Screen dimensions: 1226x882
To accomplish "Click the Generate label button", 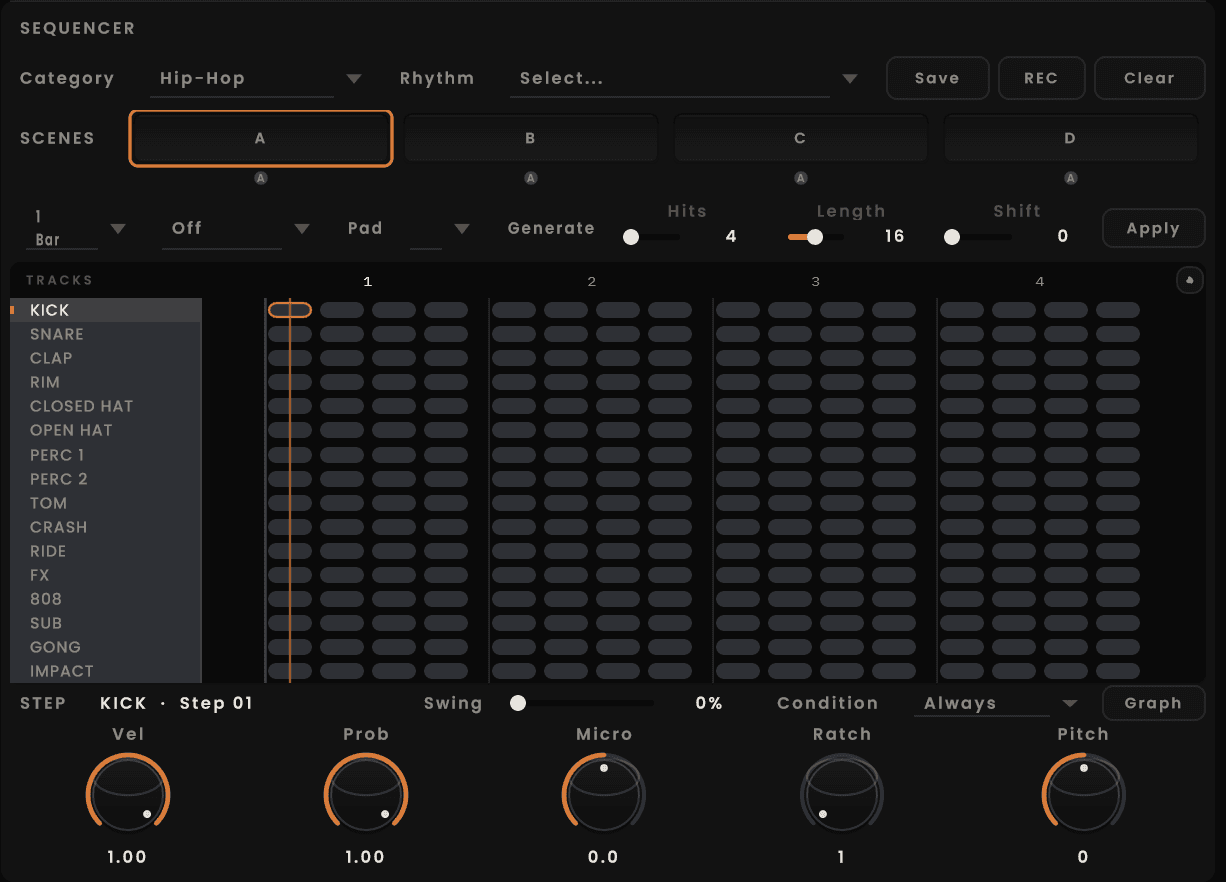I will 551,228.
